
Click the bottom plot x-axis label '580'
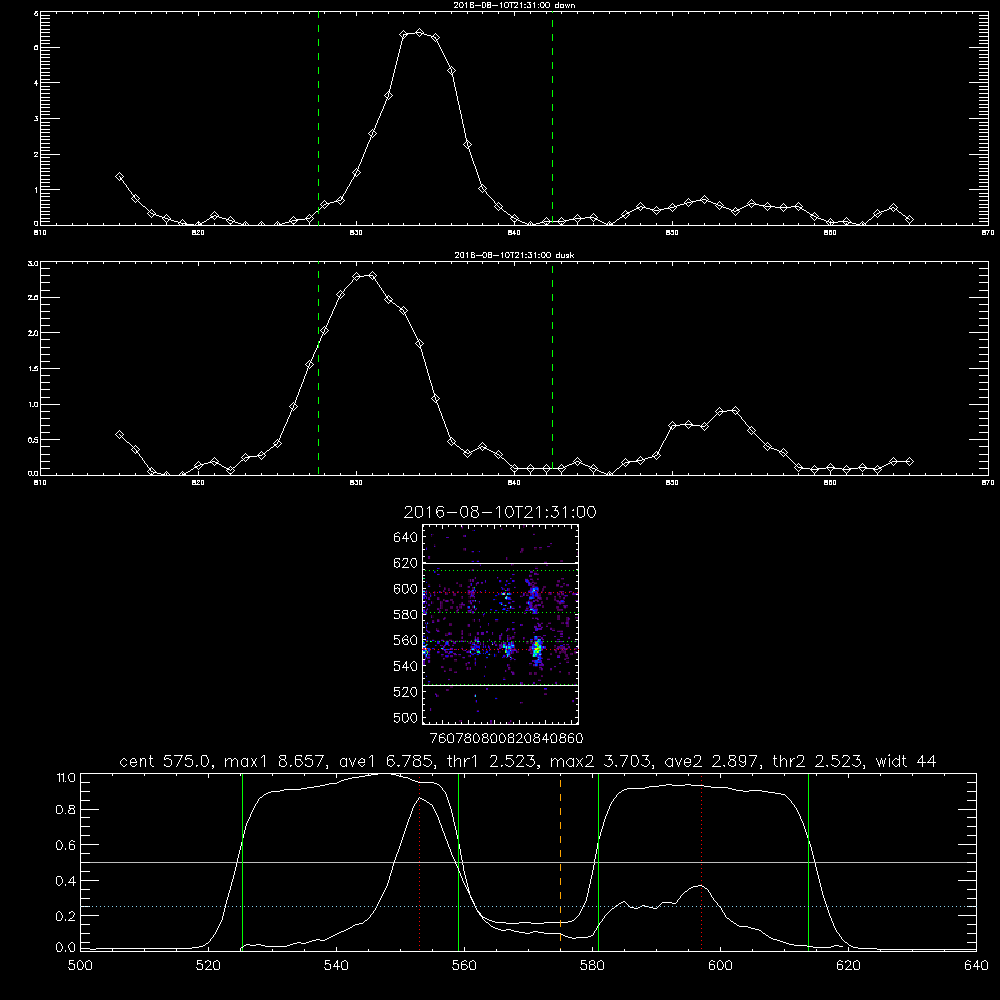coord(592,966)
